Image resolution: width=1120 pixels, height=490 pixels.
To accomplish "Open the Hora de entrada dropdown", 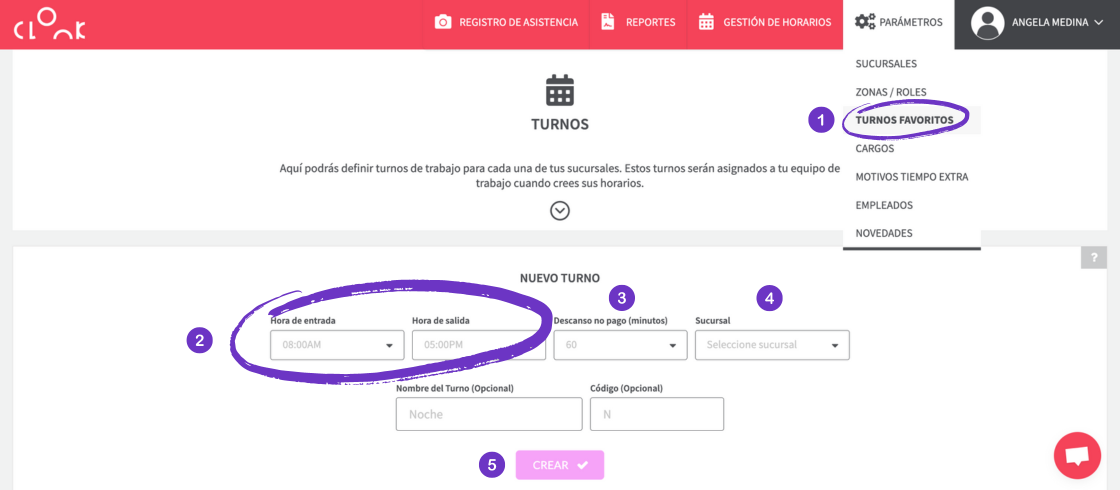I will (x=337, y=345).
